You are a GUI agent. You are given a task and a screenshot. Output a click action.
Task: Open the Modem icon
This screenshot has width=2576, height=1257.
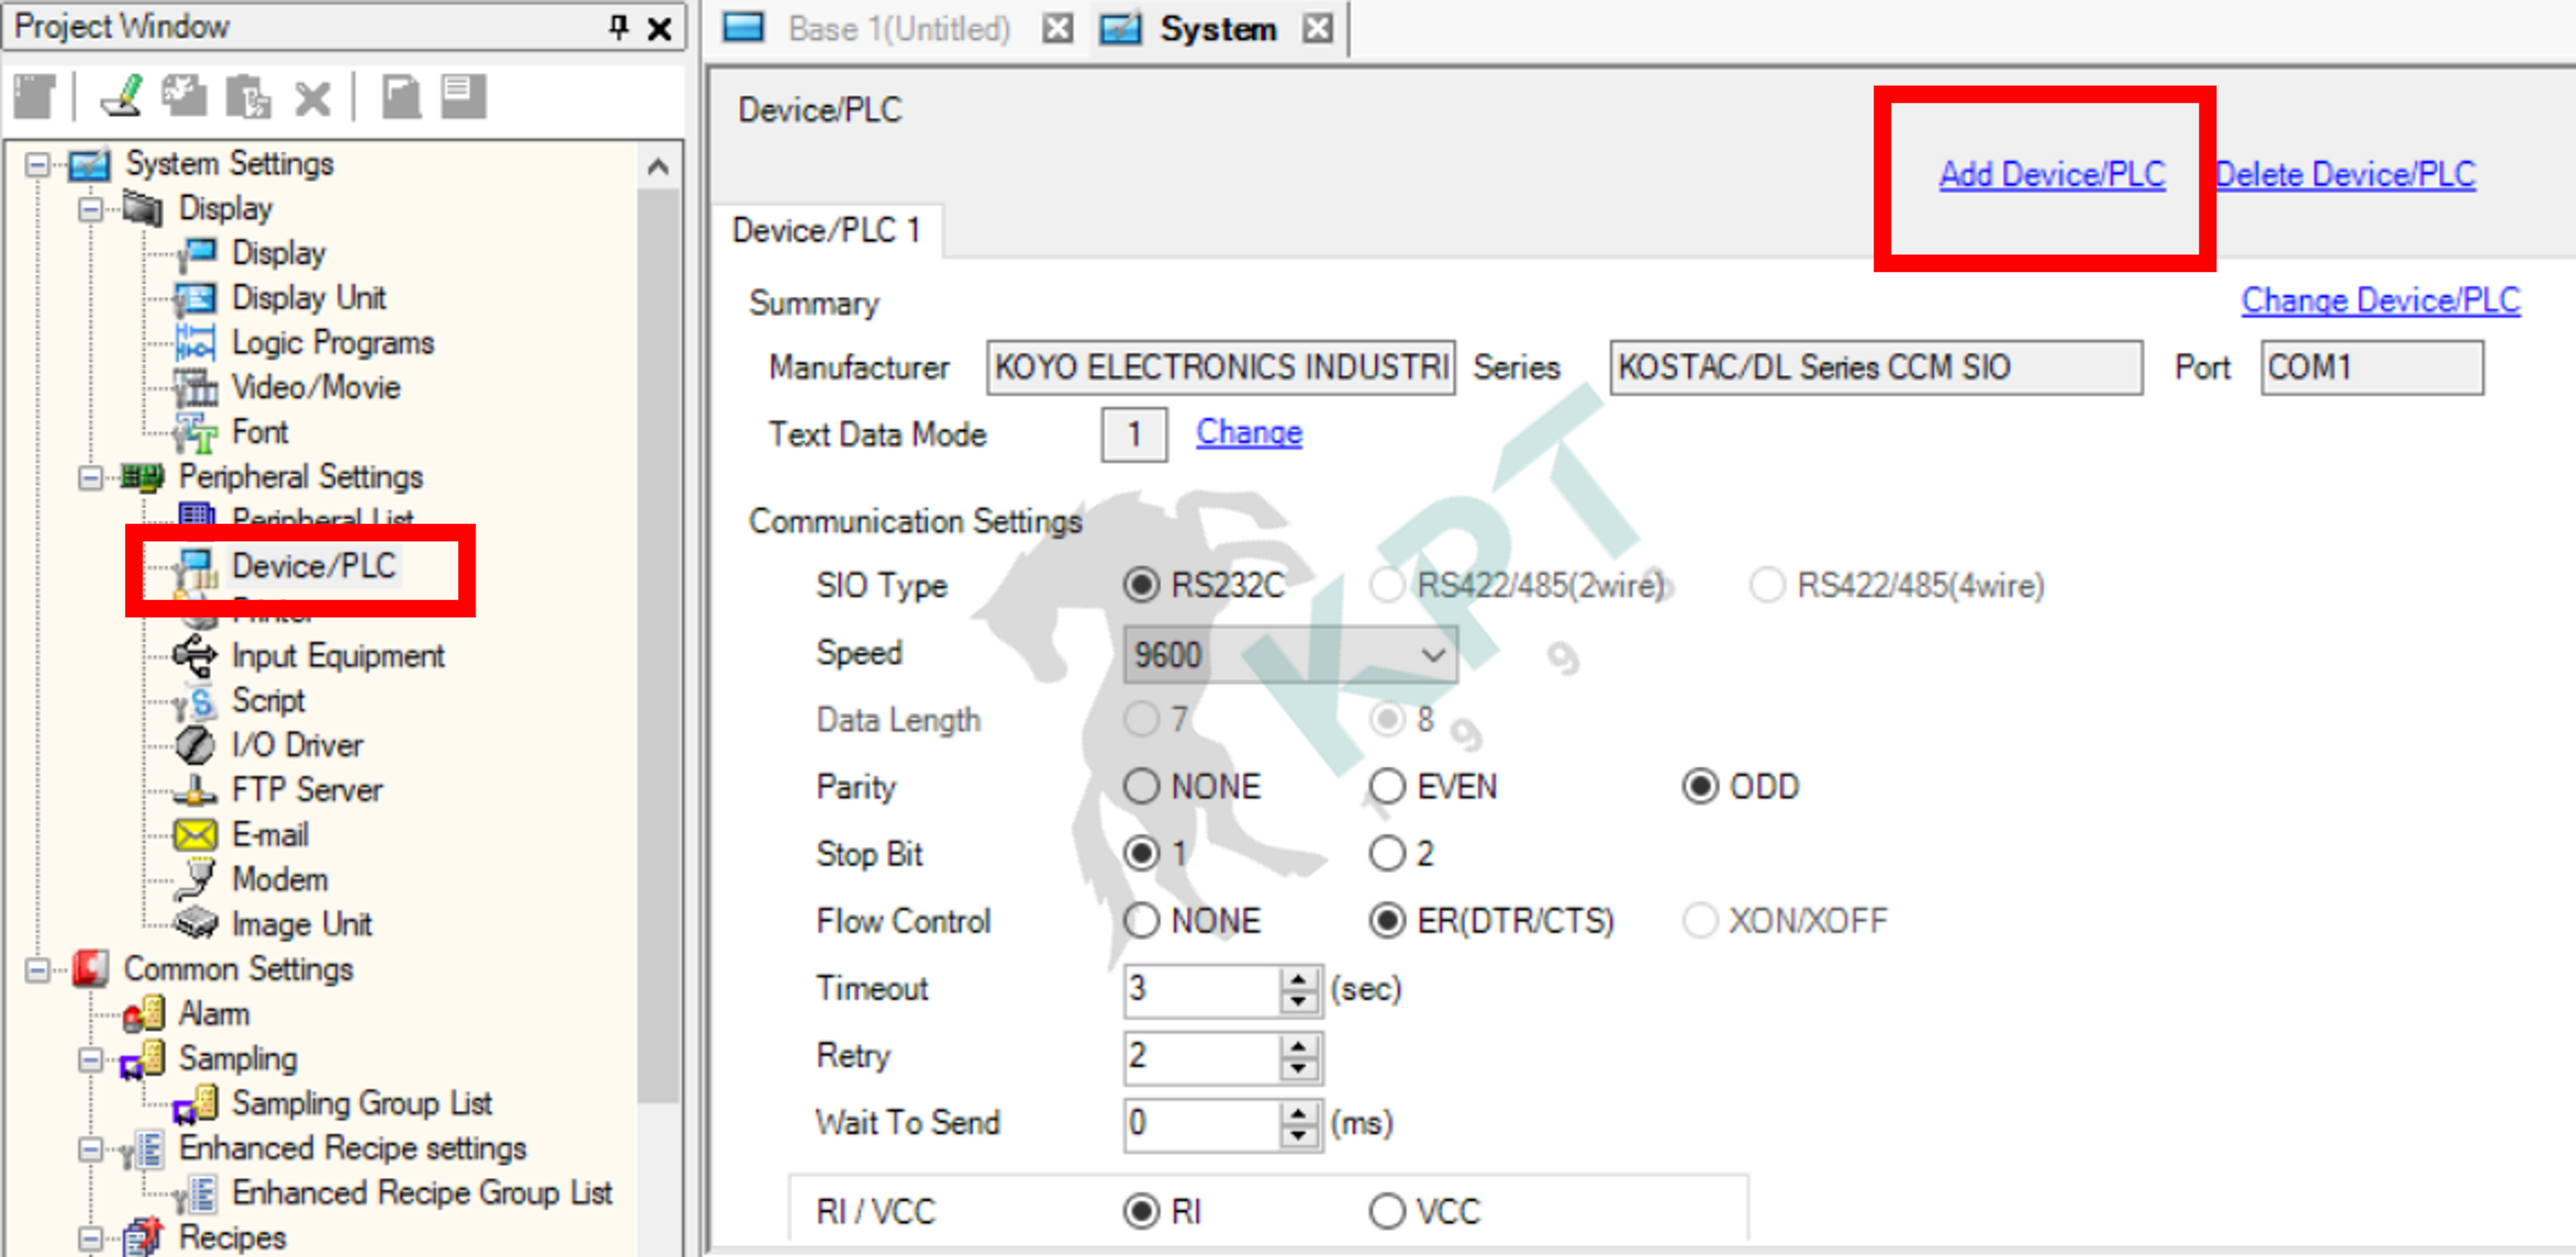coord(195,879)
